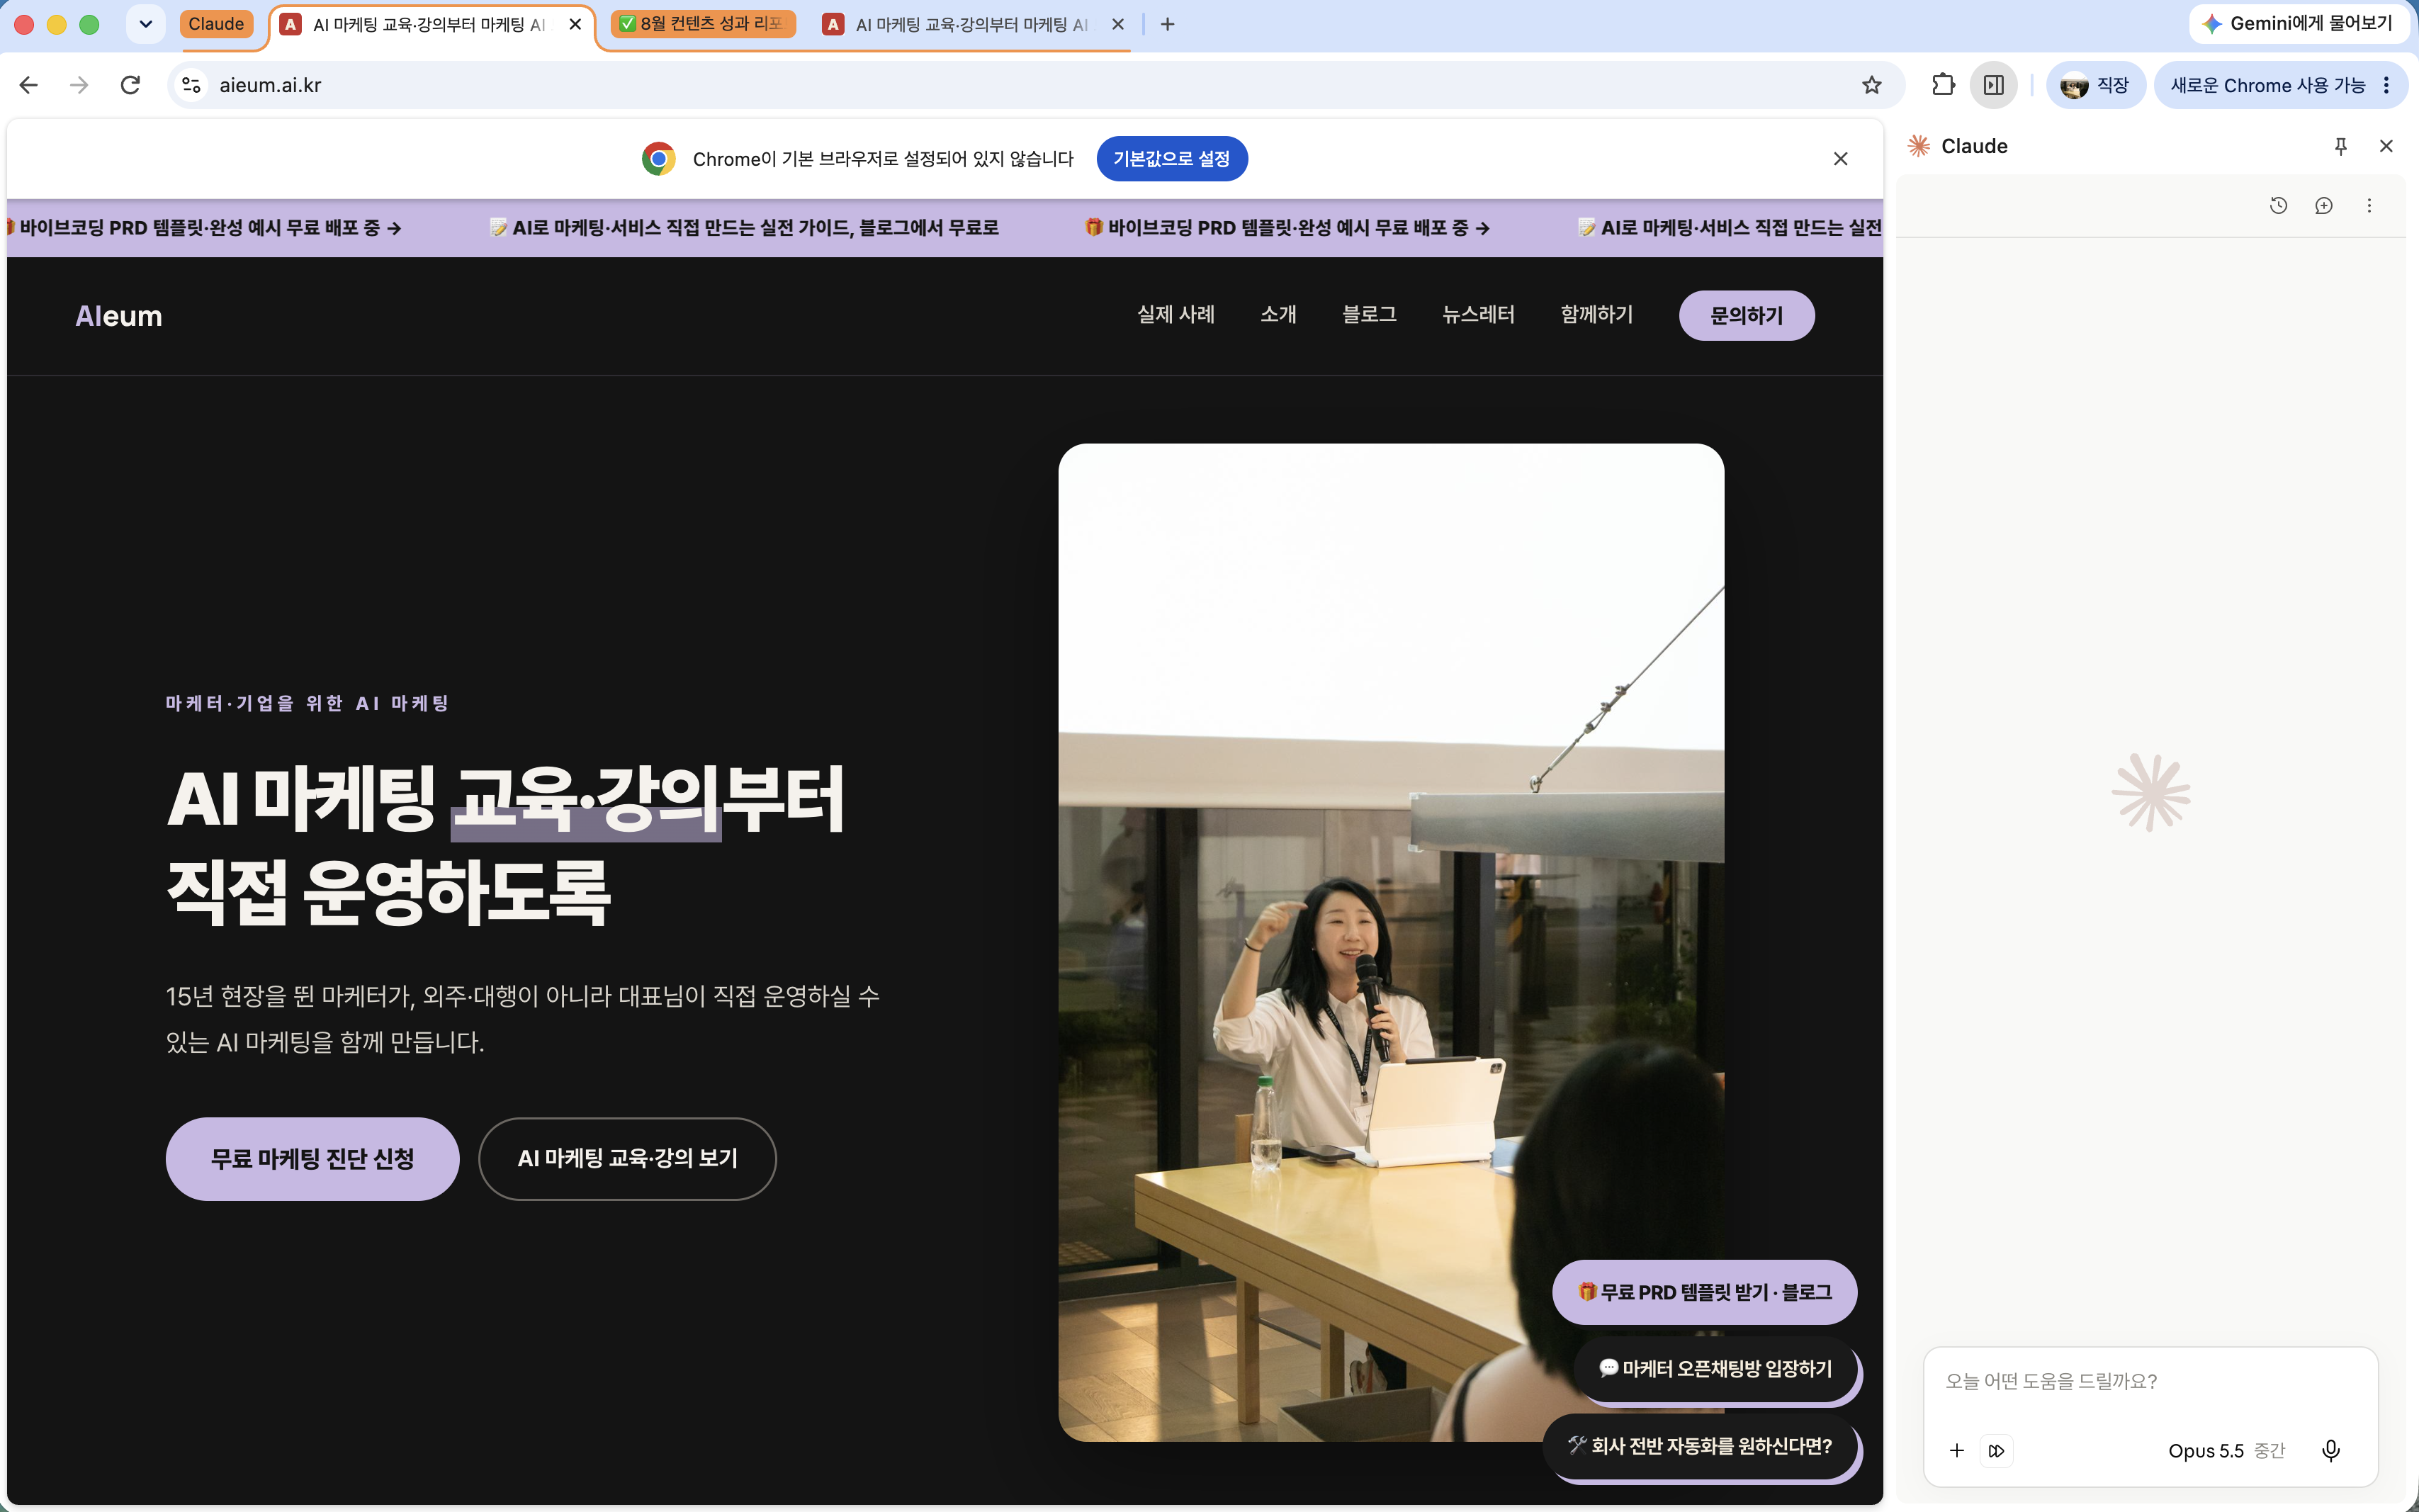
Task: Open Chrome three-dot menu
Action: tap(2386, 85)
